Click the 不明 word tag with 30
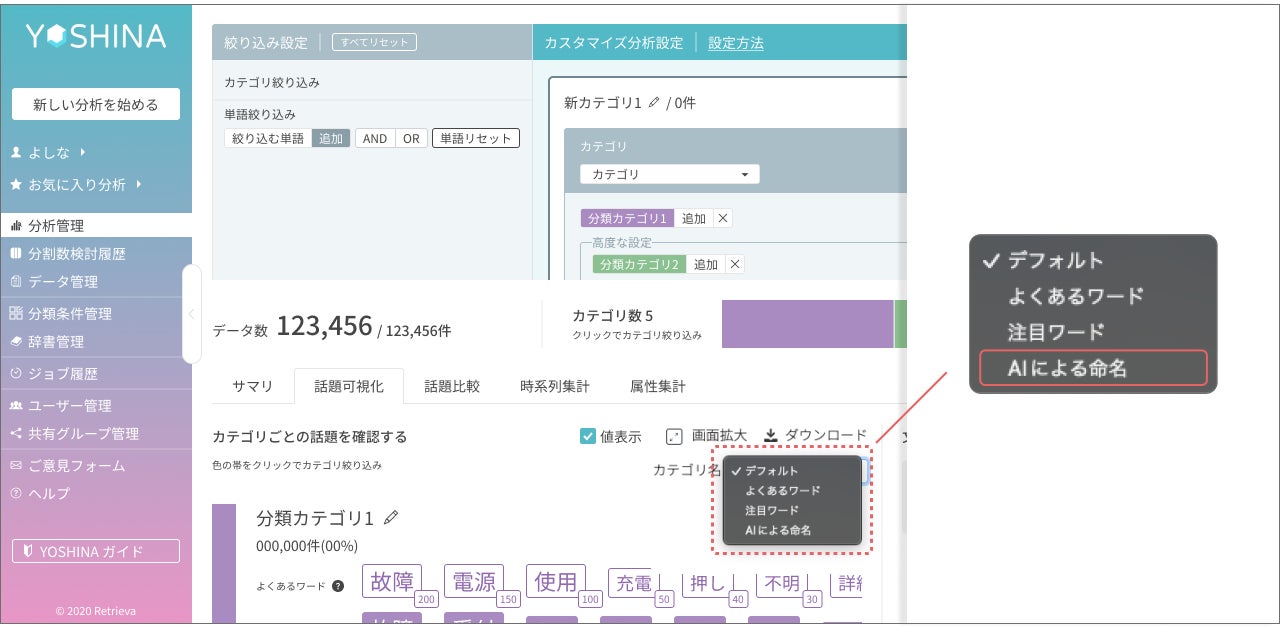 [x=783, y=584]
